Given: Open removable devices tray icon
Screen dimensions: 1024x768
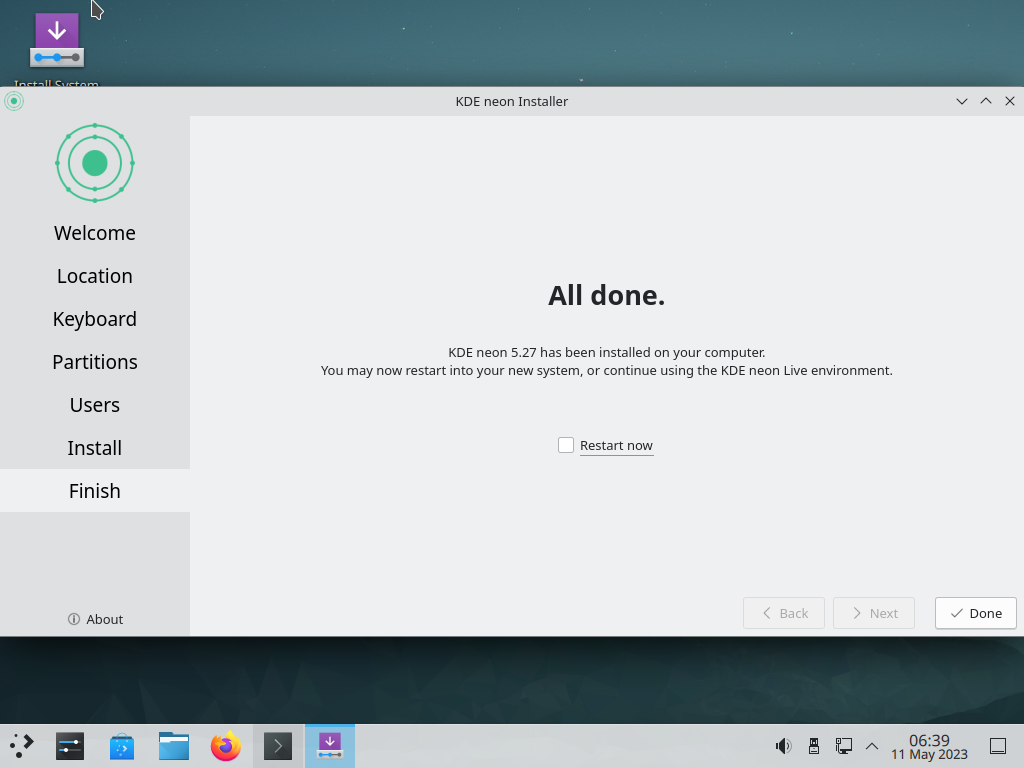Looking at the screenshot, I should tap(814, 746).
